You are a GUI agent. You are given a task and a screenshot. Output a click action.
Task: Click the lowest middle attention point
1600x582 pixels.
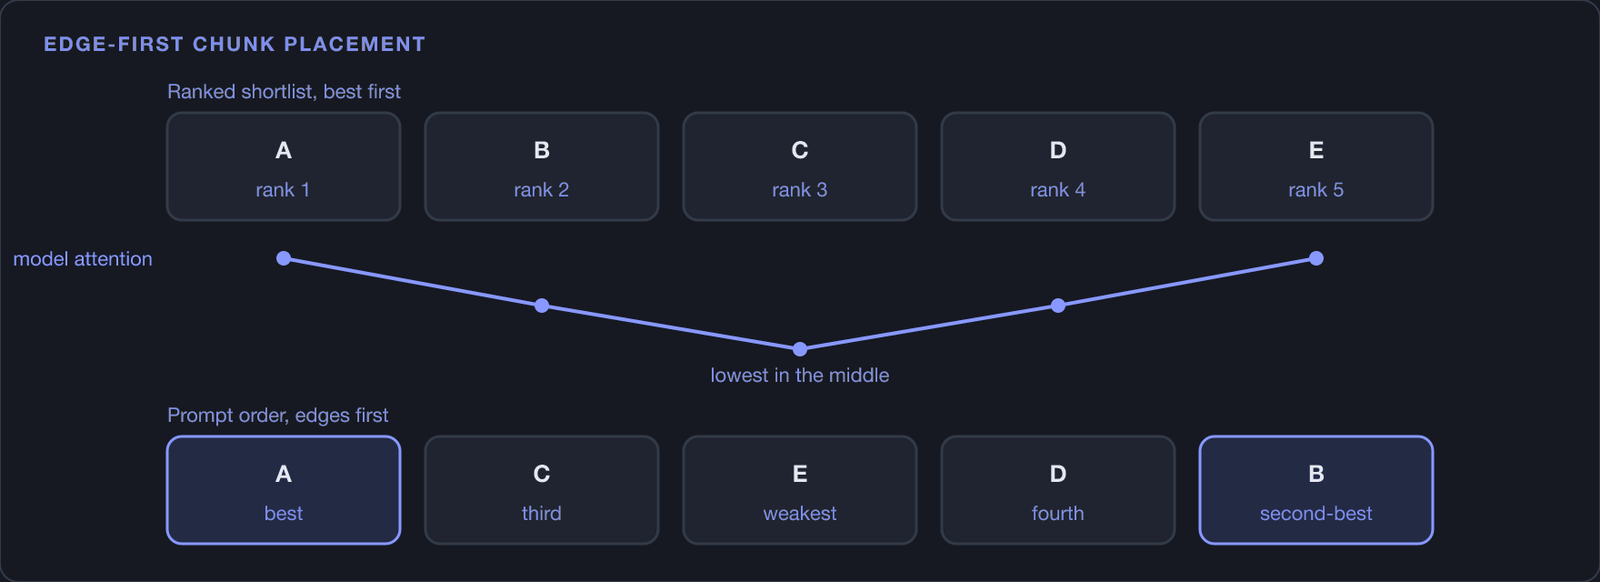(800, 349)
